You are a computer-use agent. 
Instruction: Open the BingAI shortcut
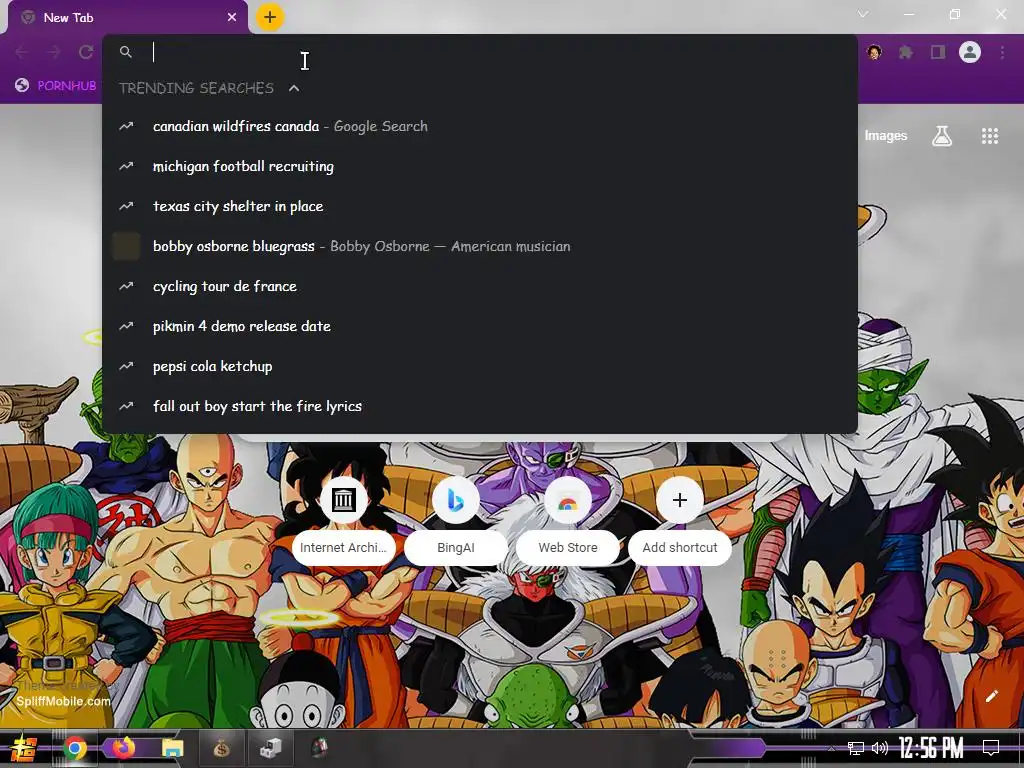(456, 520)
